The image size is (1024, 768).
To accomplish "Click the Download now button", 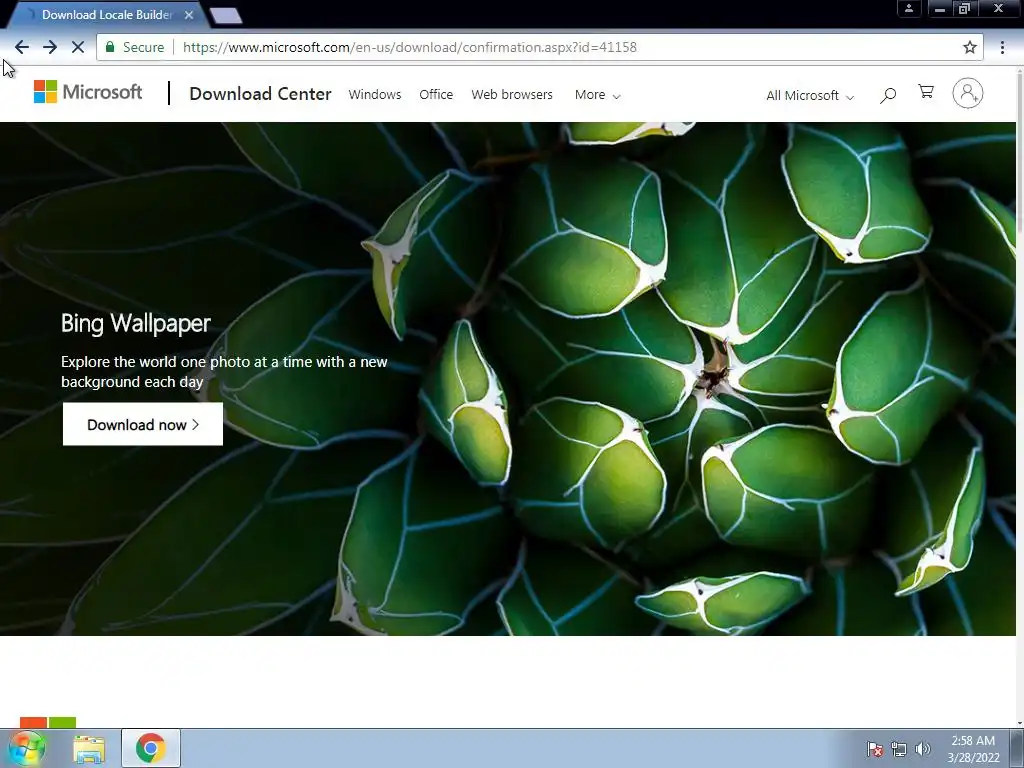I will (143, 424).
